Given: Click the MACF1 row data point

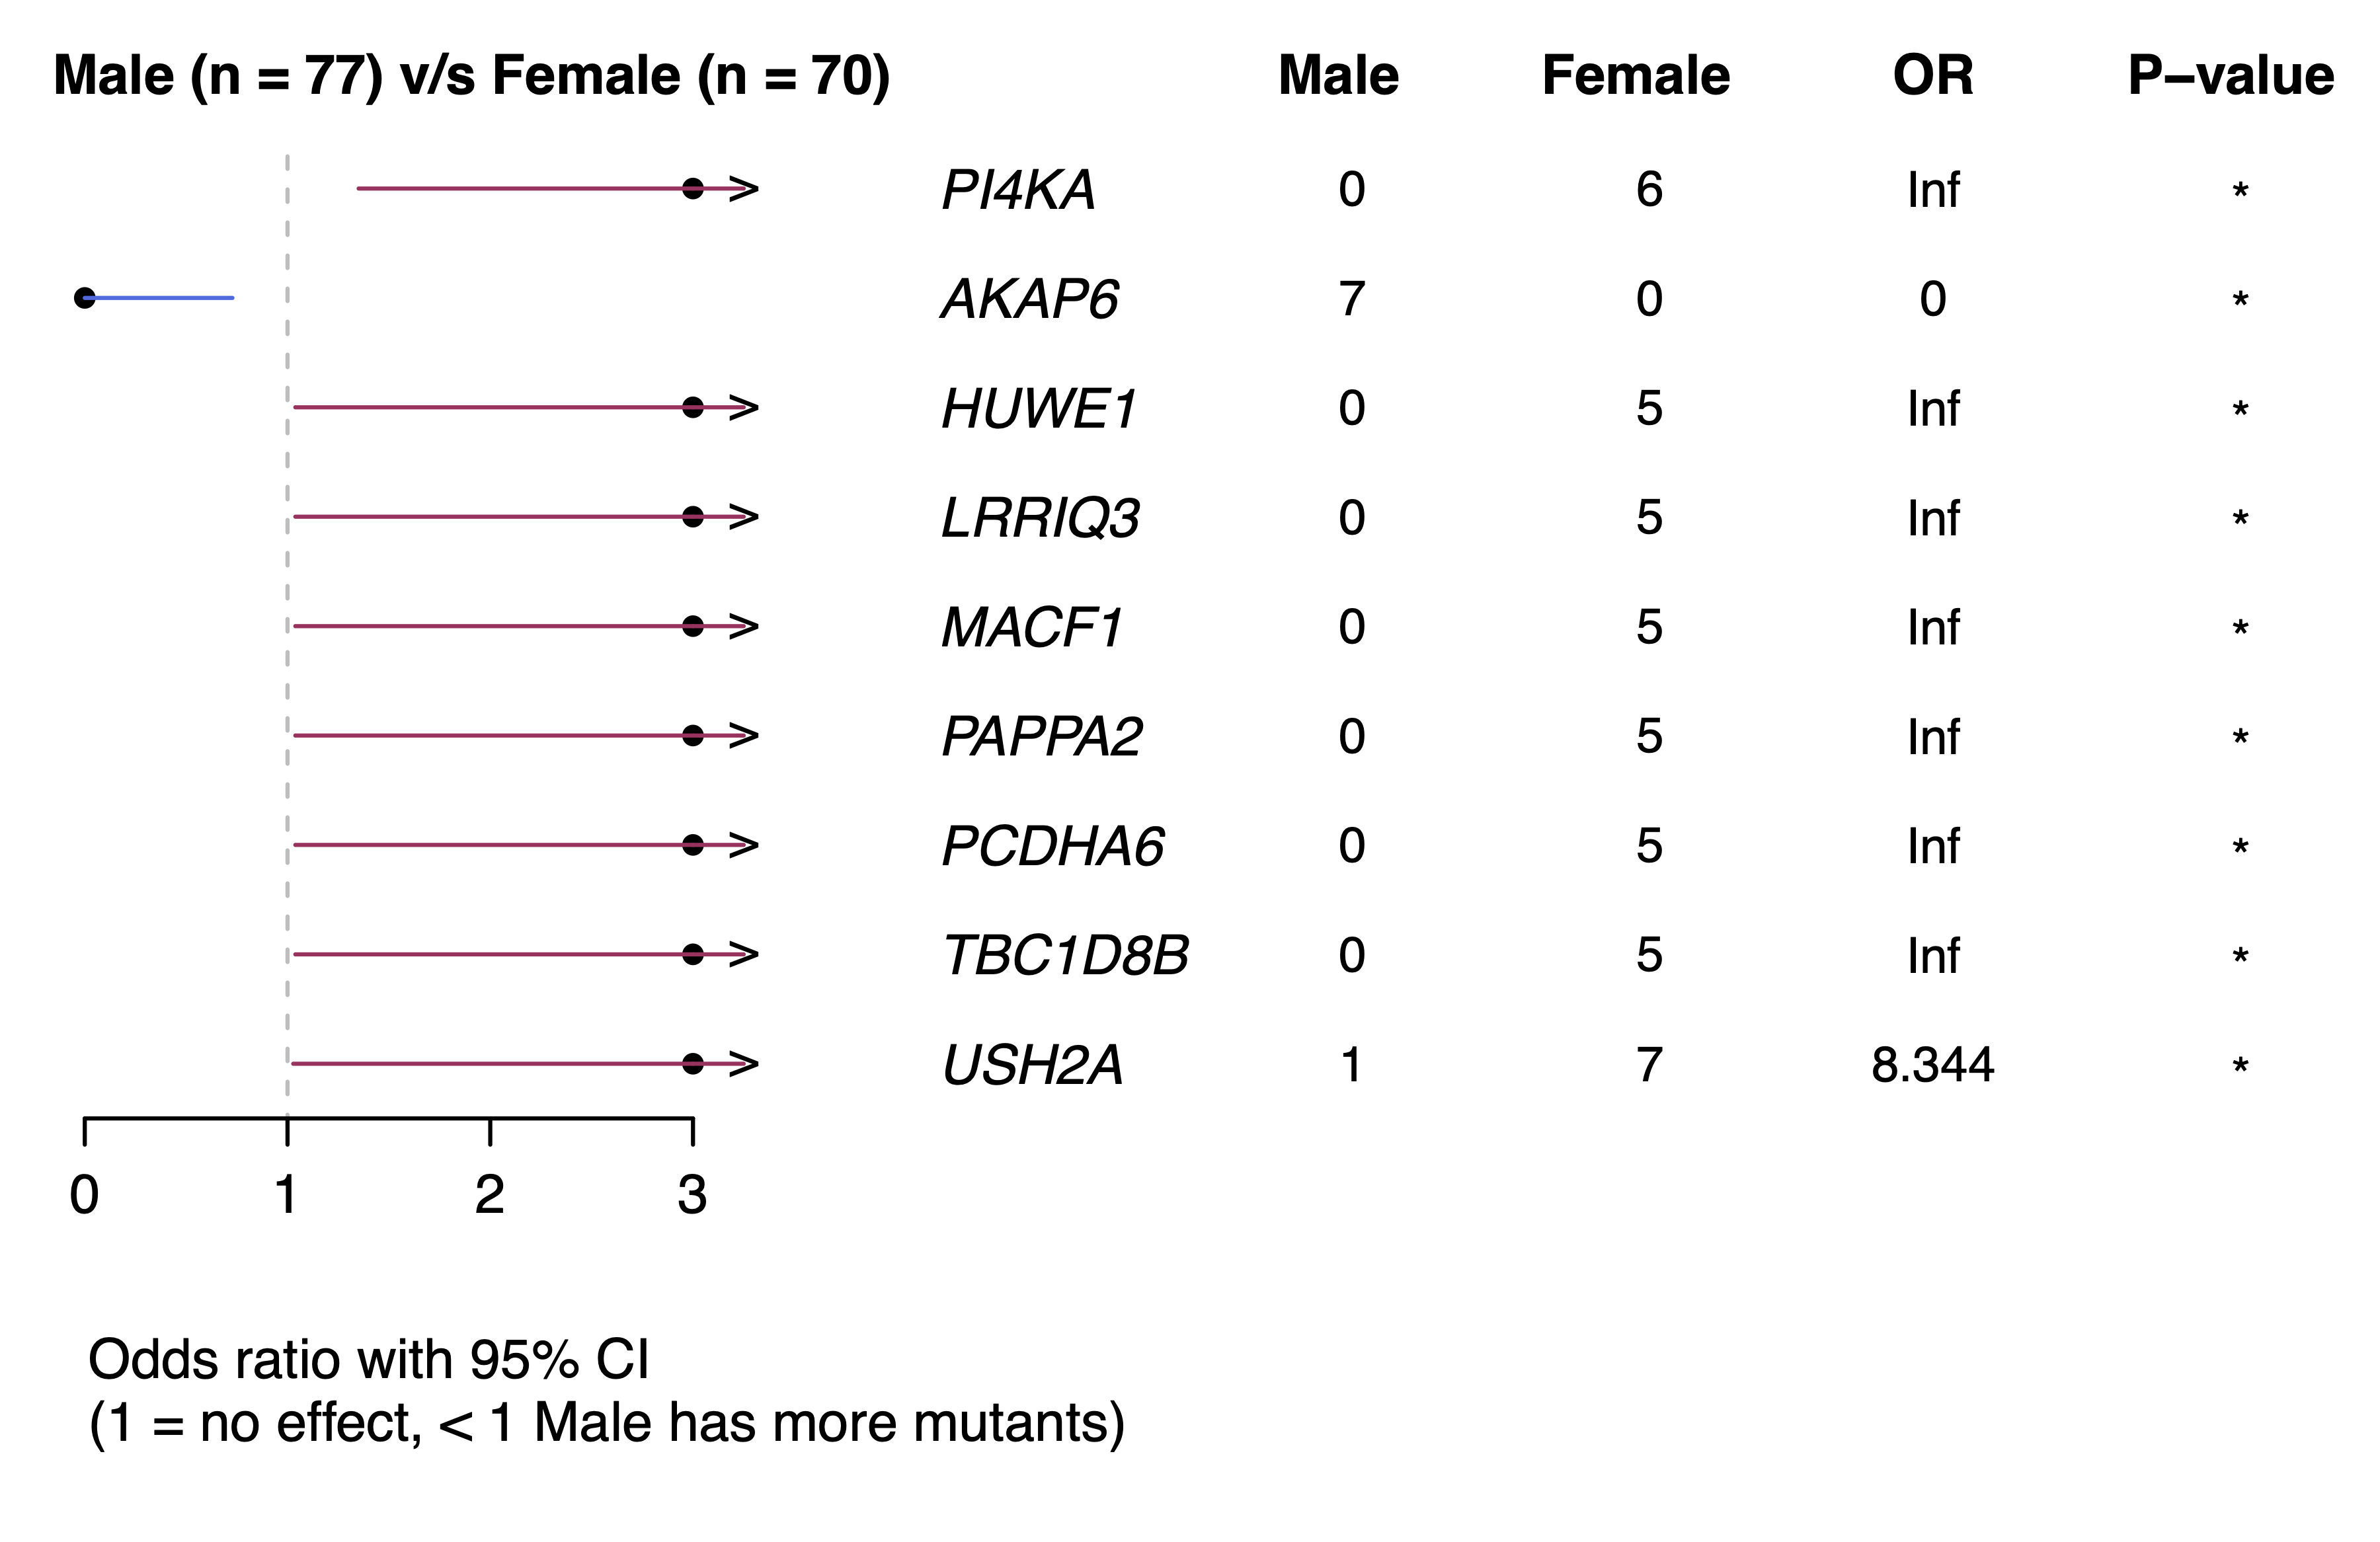Looking at the screenshot, I should tap(693, 627).
